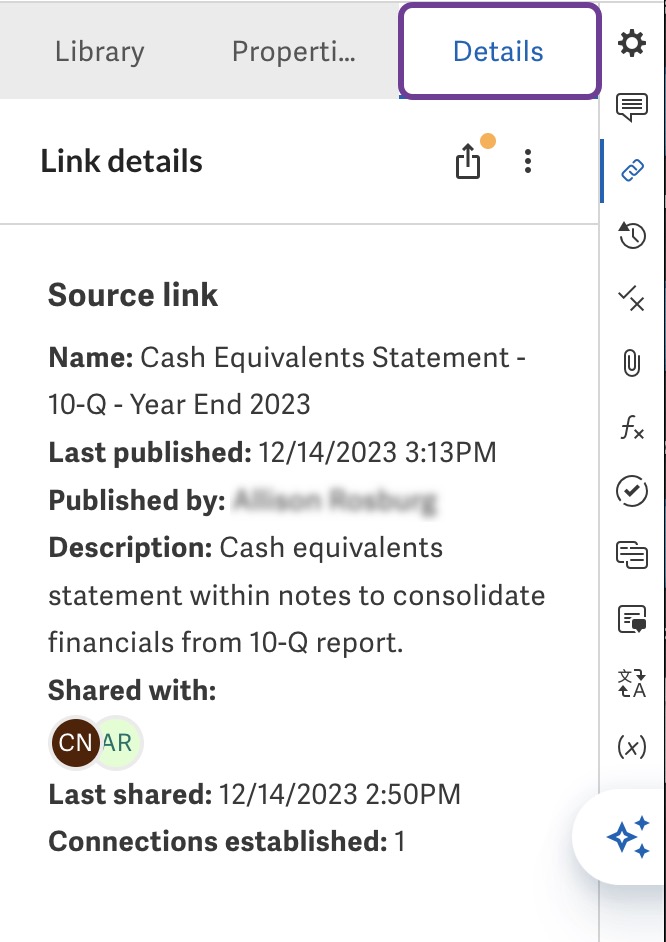Open the Link details panel icon
This screenshot has height=942, width=666.
pos(632,170)
